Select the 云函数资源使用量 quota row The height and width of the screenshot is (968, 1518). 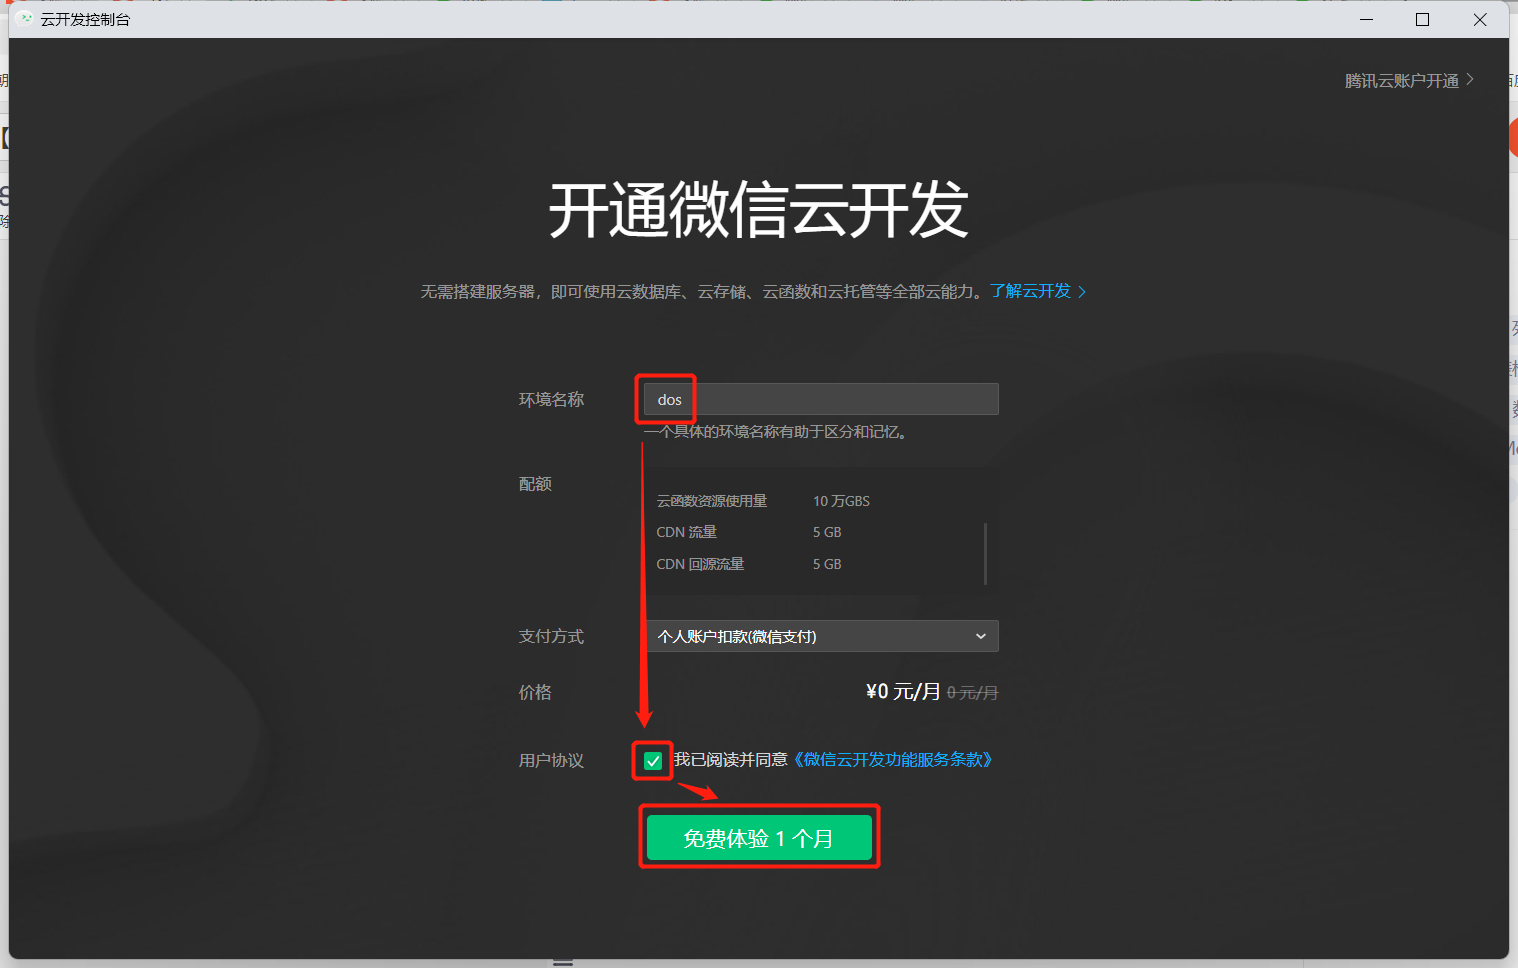763,501
